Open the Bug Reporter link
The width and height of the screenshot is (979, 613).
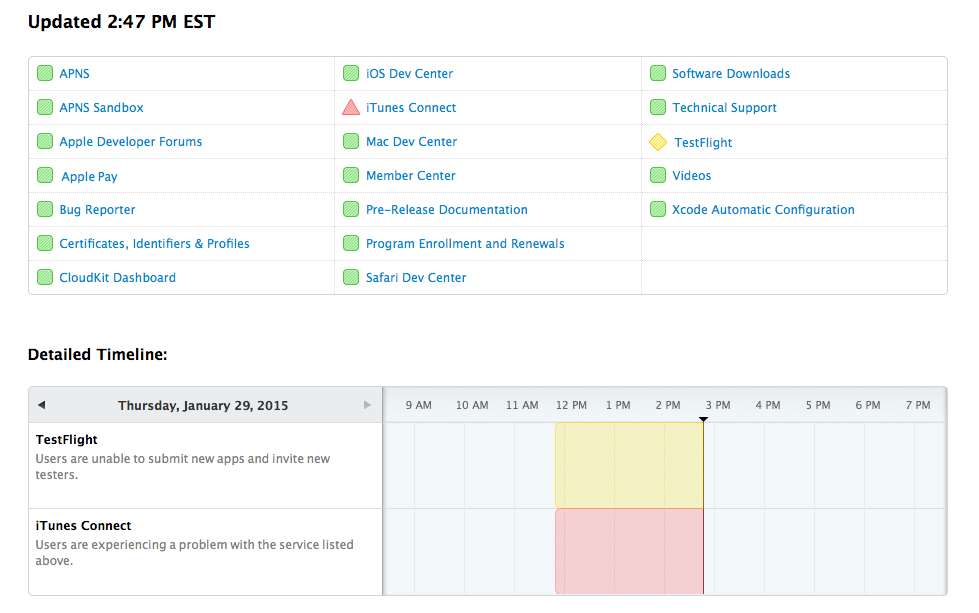coord(97,210)
